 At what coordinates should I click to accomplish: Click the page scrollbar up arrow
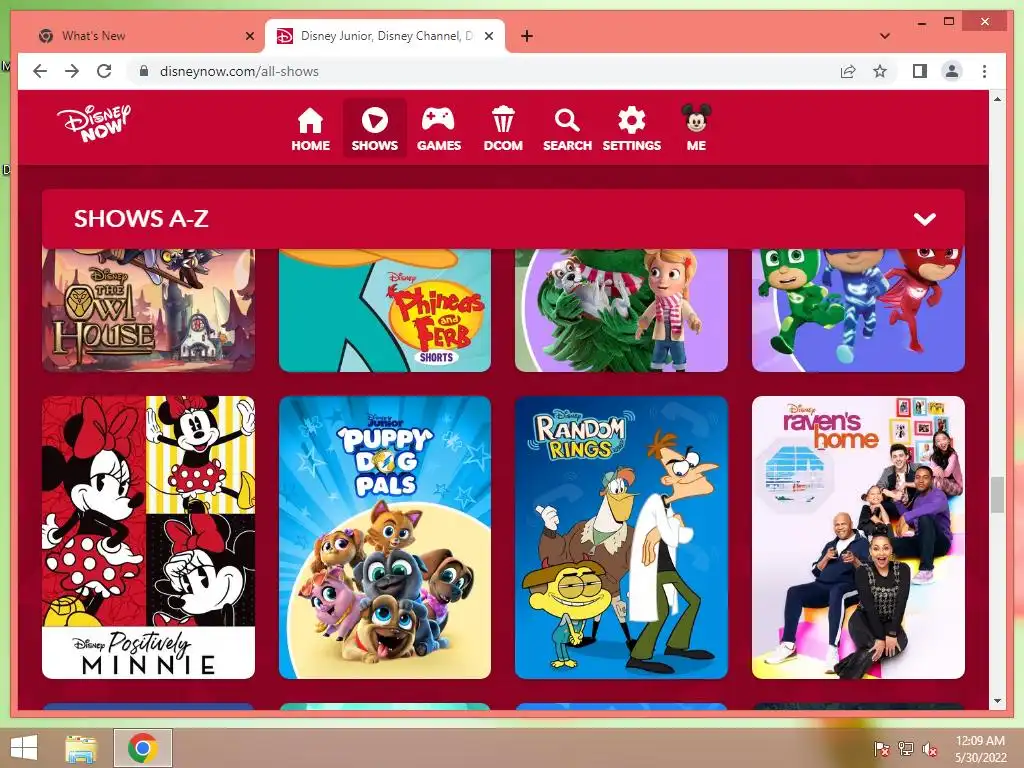pyautogui.click(x=997, y=99)
